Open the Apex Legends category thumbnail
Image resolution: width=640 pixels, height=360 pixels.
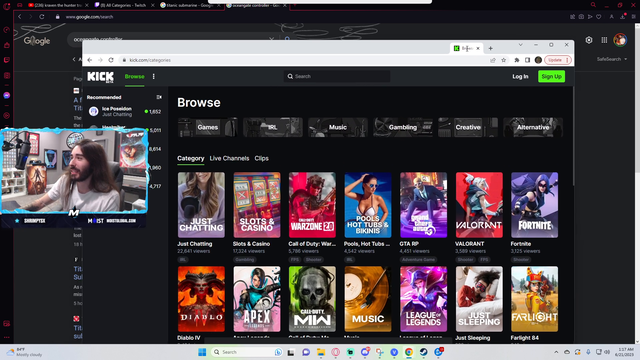point(257,299)
